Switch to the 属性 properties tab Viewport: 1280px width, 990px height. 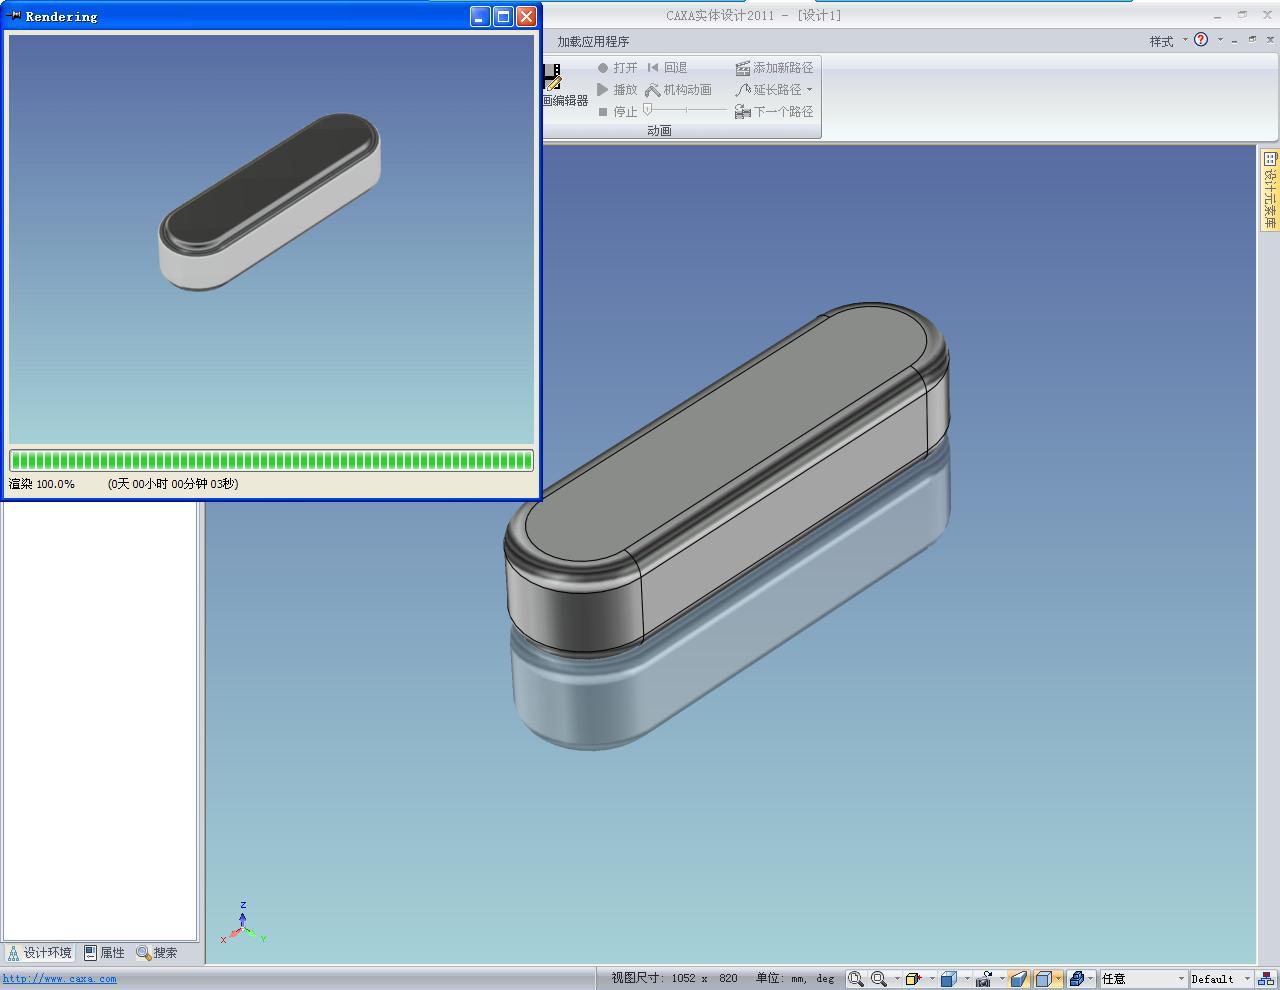[x=104, y=953]
